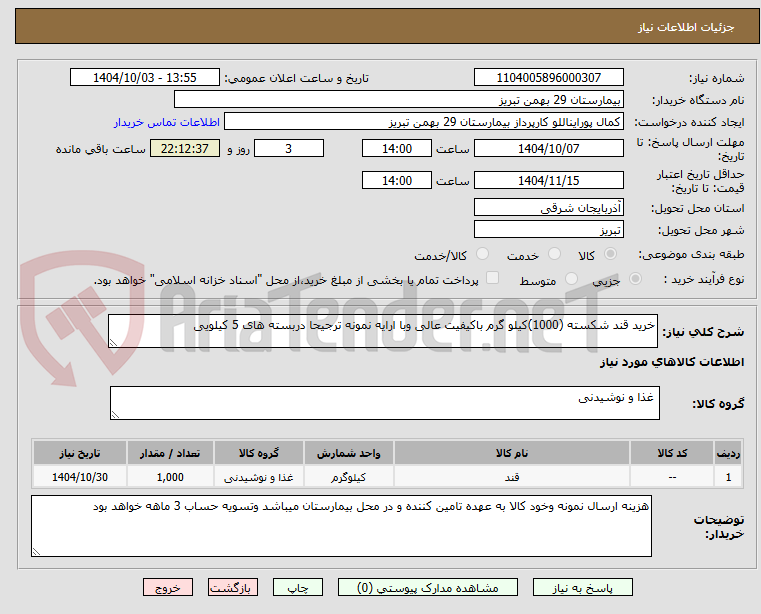Click the -- item code cell
Viewport: 761px width, 614px height.
[x=672, y=477]
